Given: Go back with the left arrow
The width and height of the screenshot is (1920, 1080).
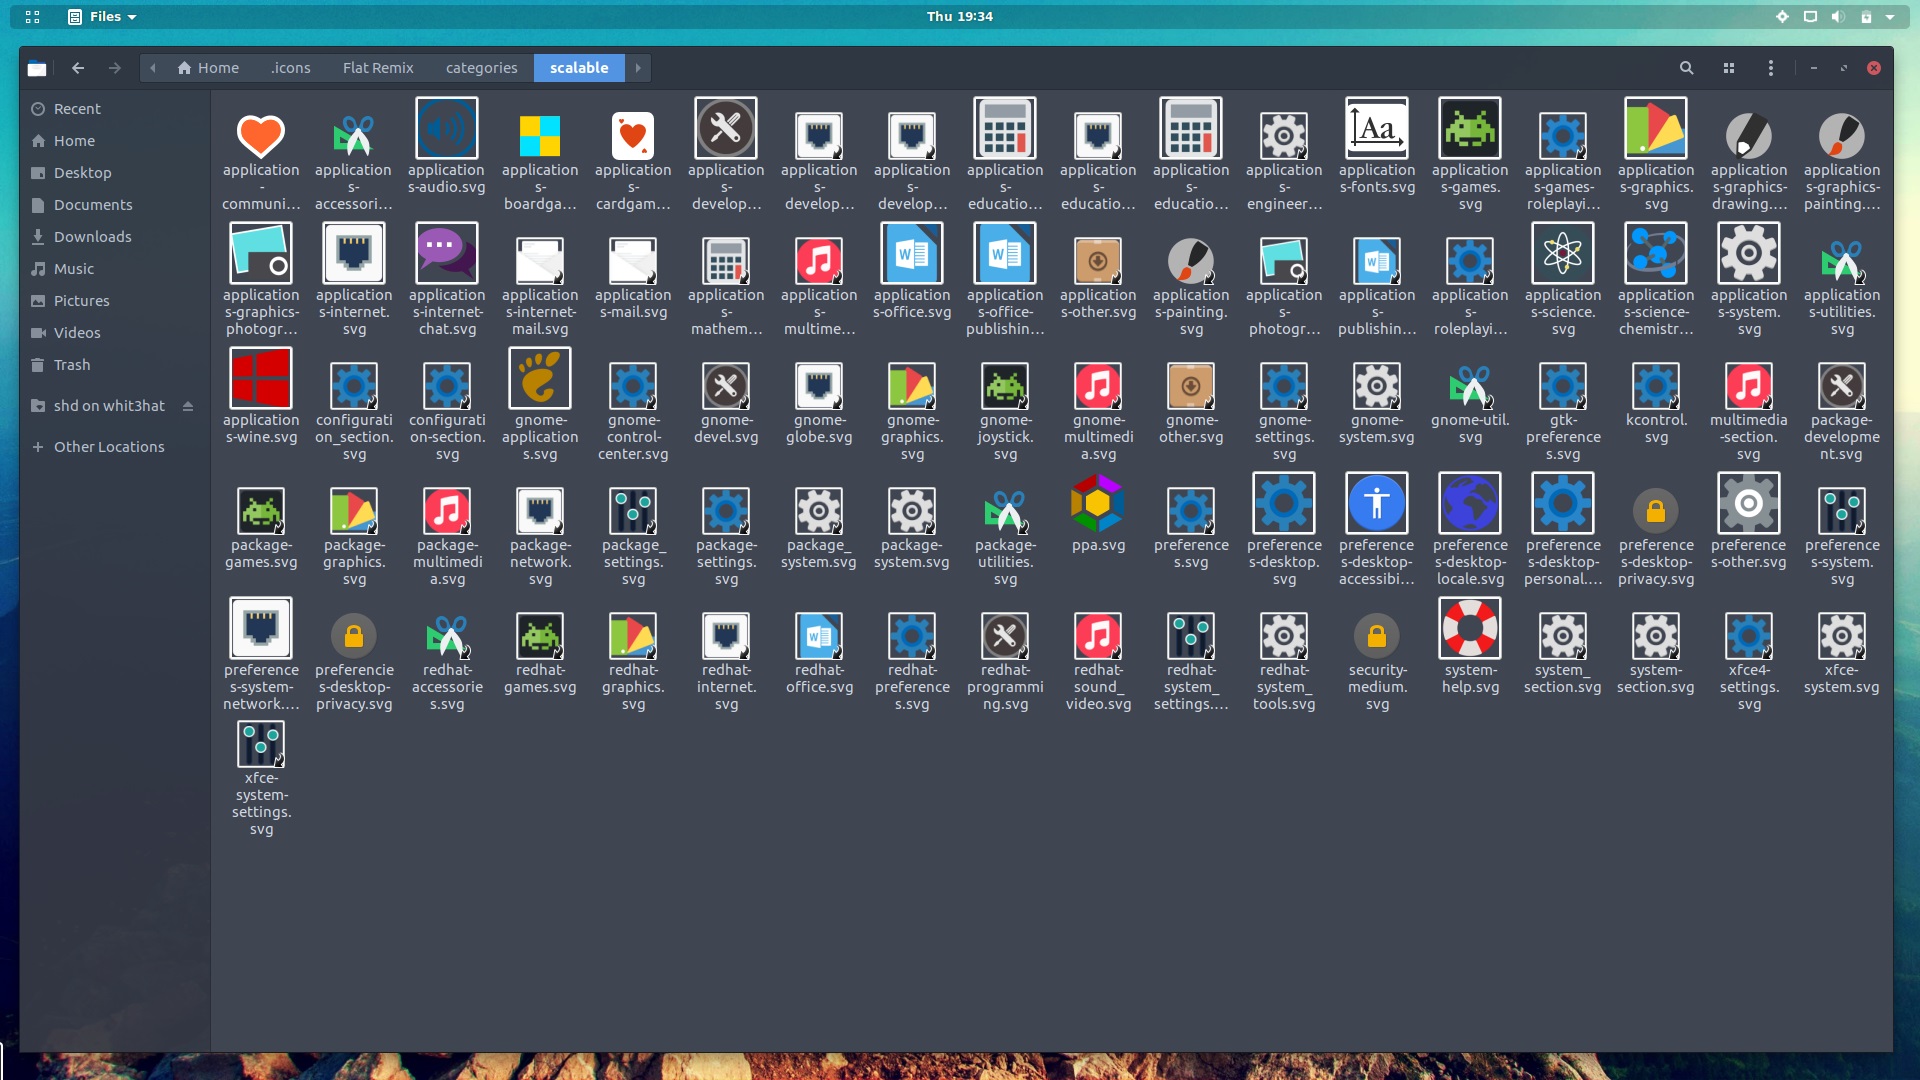Looking at the screenshot, I should [x=78, y=68].
